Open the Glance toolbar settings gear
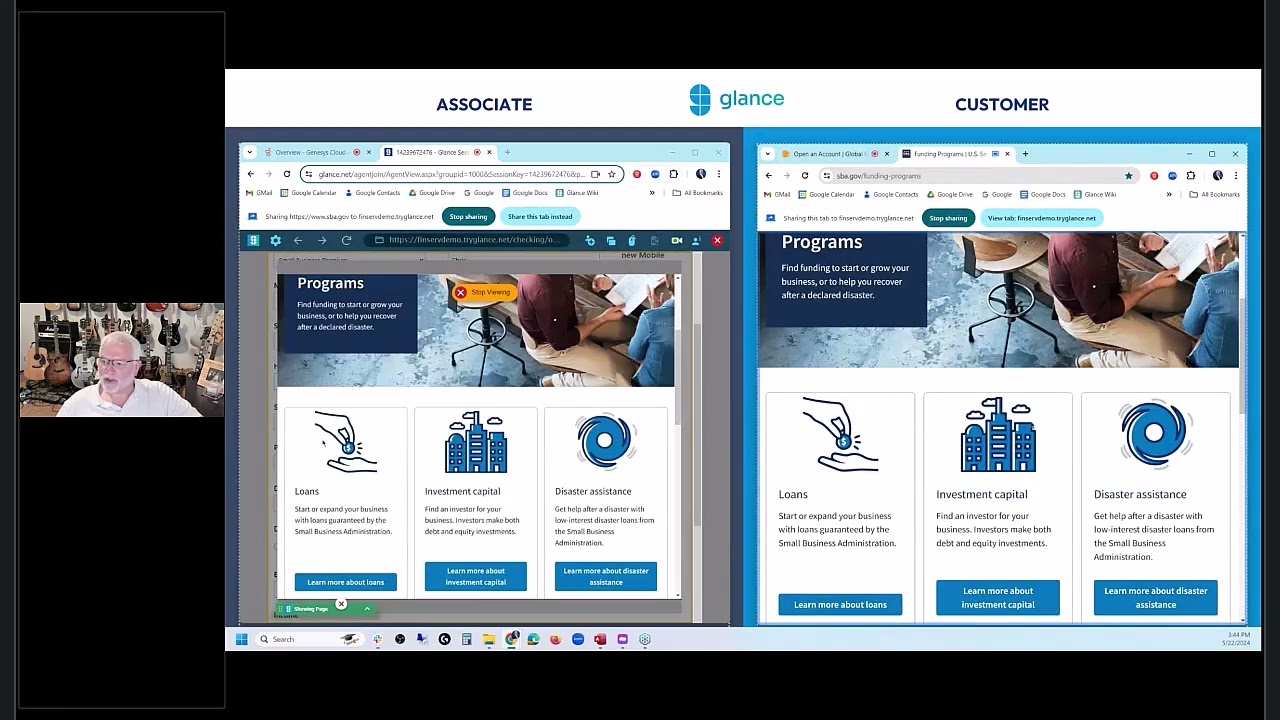 coord(275,240)
